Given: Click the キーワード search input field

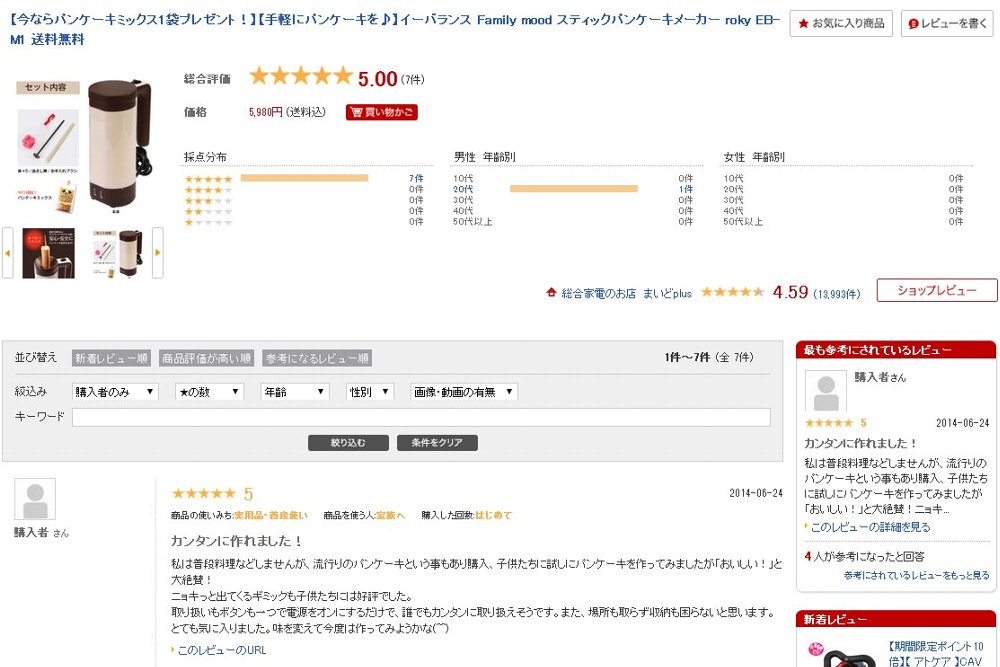Looking at the screenshot, I should (421, 417).
